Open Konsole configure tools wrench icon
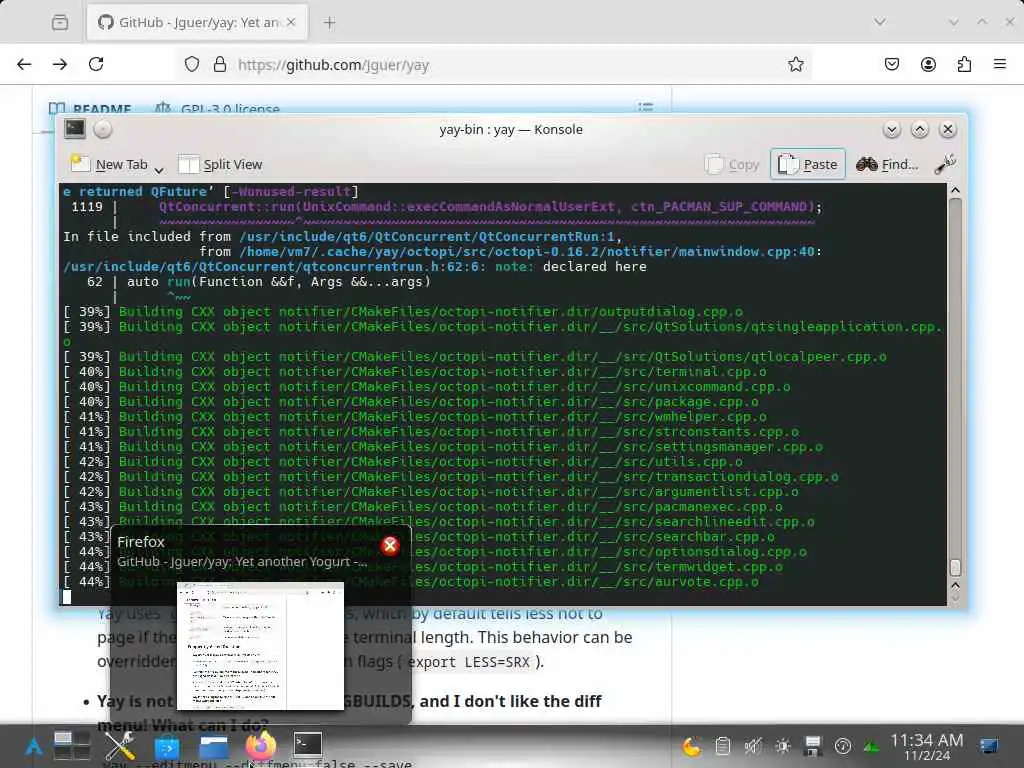Screen dimensions: 1024x768 pos(945,165)
